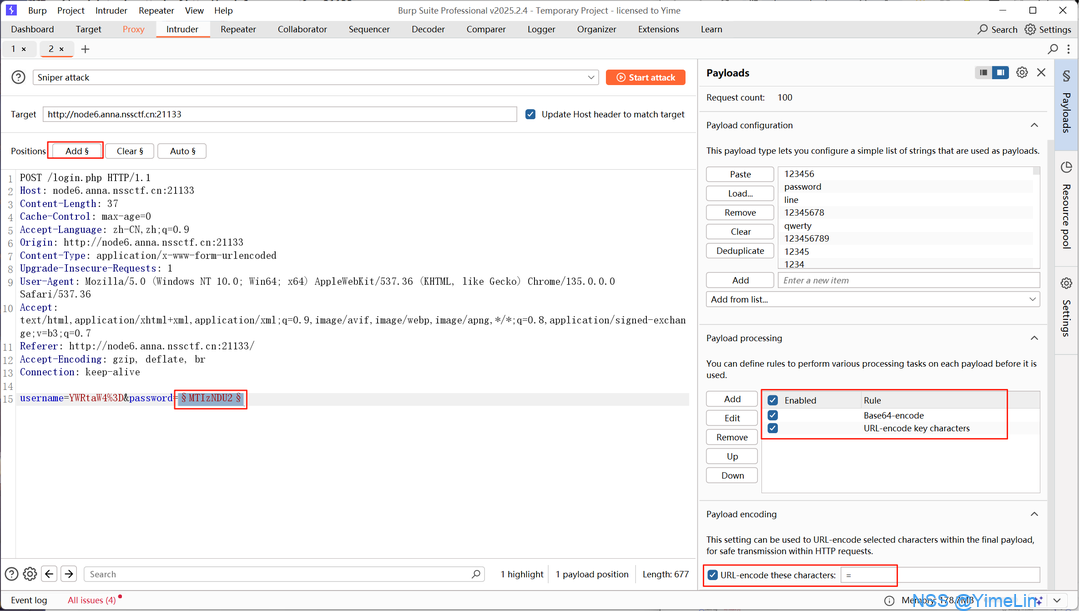The image size is (1079, 611).
Task: Disable the Base64-encode rule checkbox
Action: coord(773,415)
